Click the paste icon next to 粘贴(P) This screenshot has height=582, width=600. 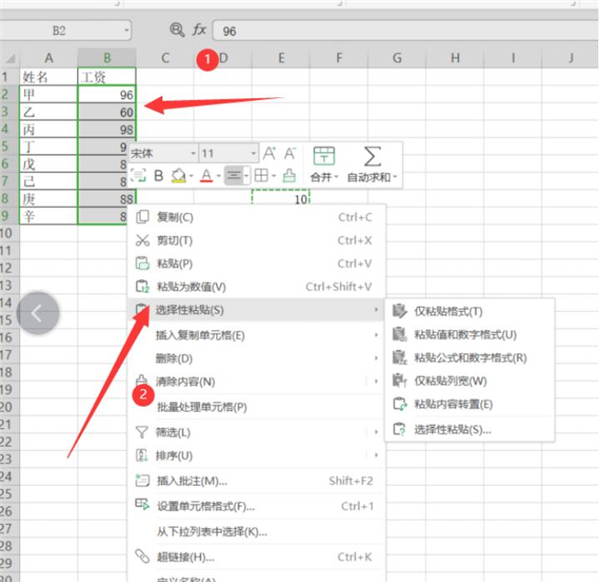coord(142,263)
